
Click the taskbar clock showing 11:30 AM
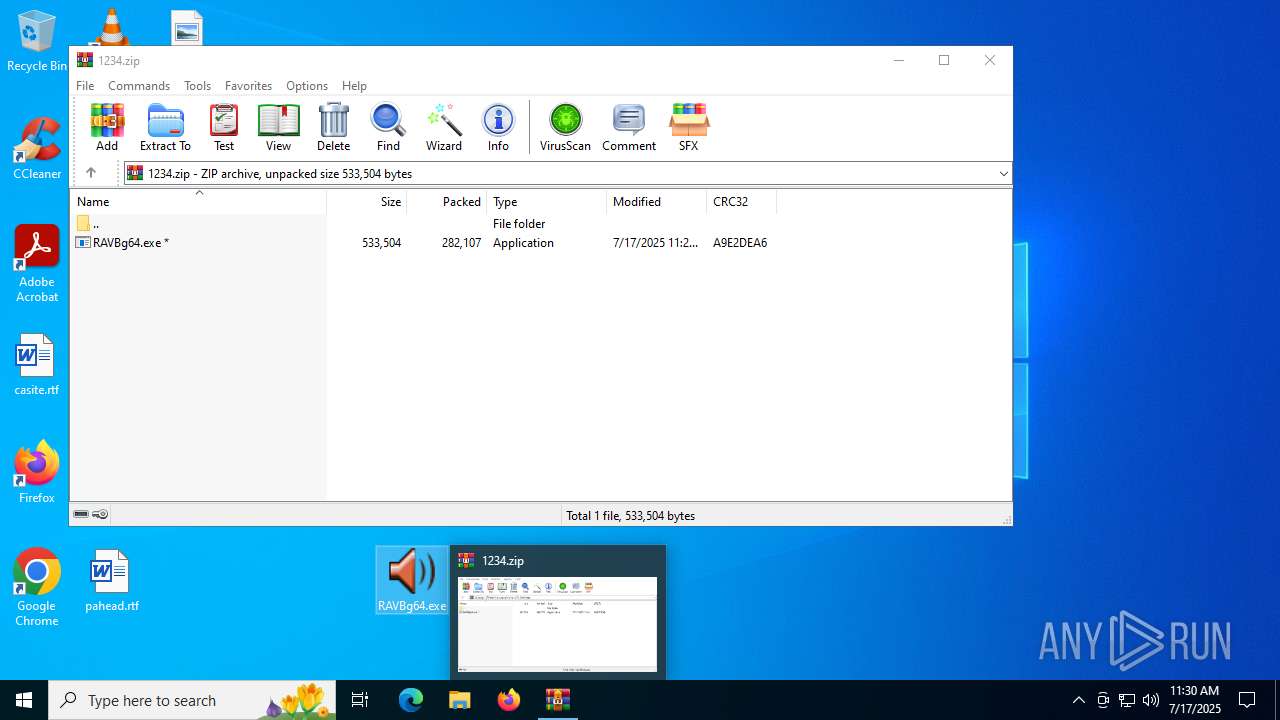(x=1195, y=700)
